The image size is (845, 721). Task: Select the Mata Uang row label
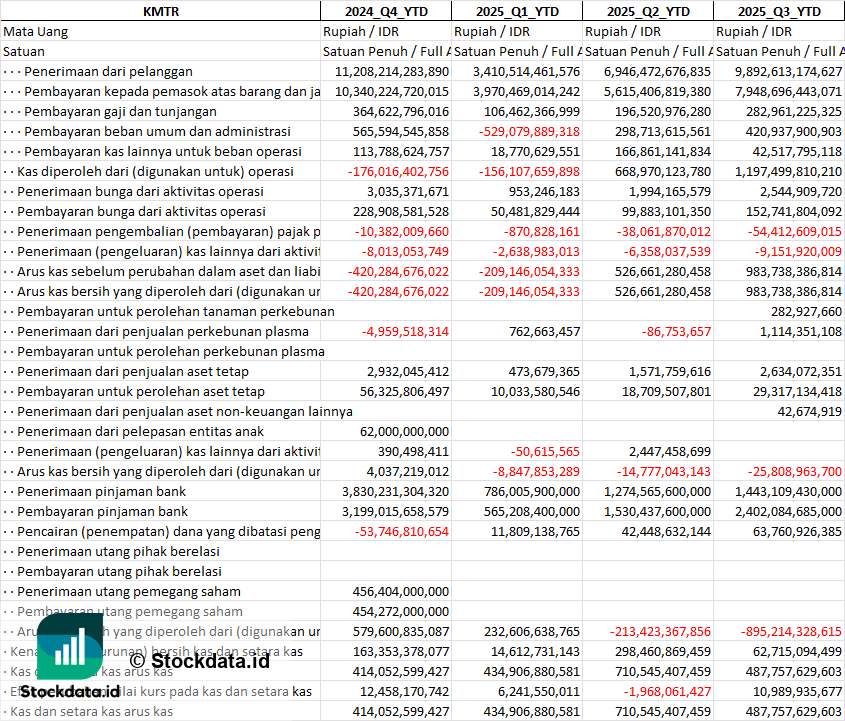36,31
